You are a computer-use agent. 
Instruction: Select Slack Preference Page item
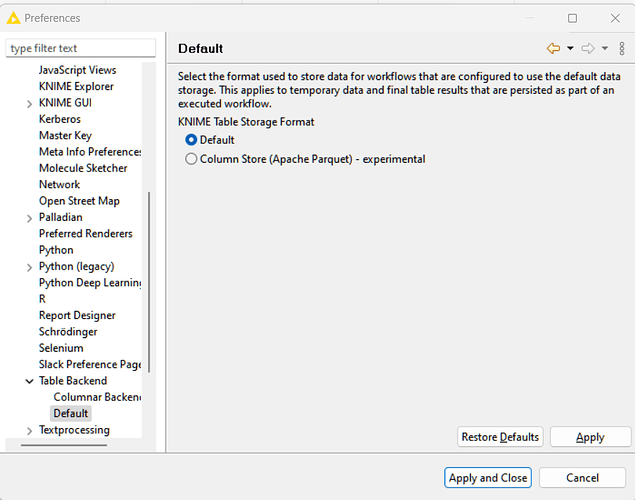(x=90, y=364)
